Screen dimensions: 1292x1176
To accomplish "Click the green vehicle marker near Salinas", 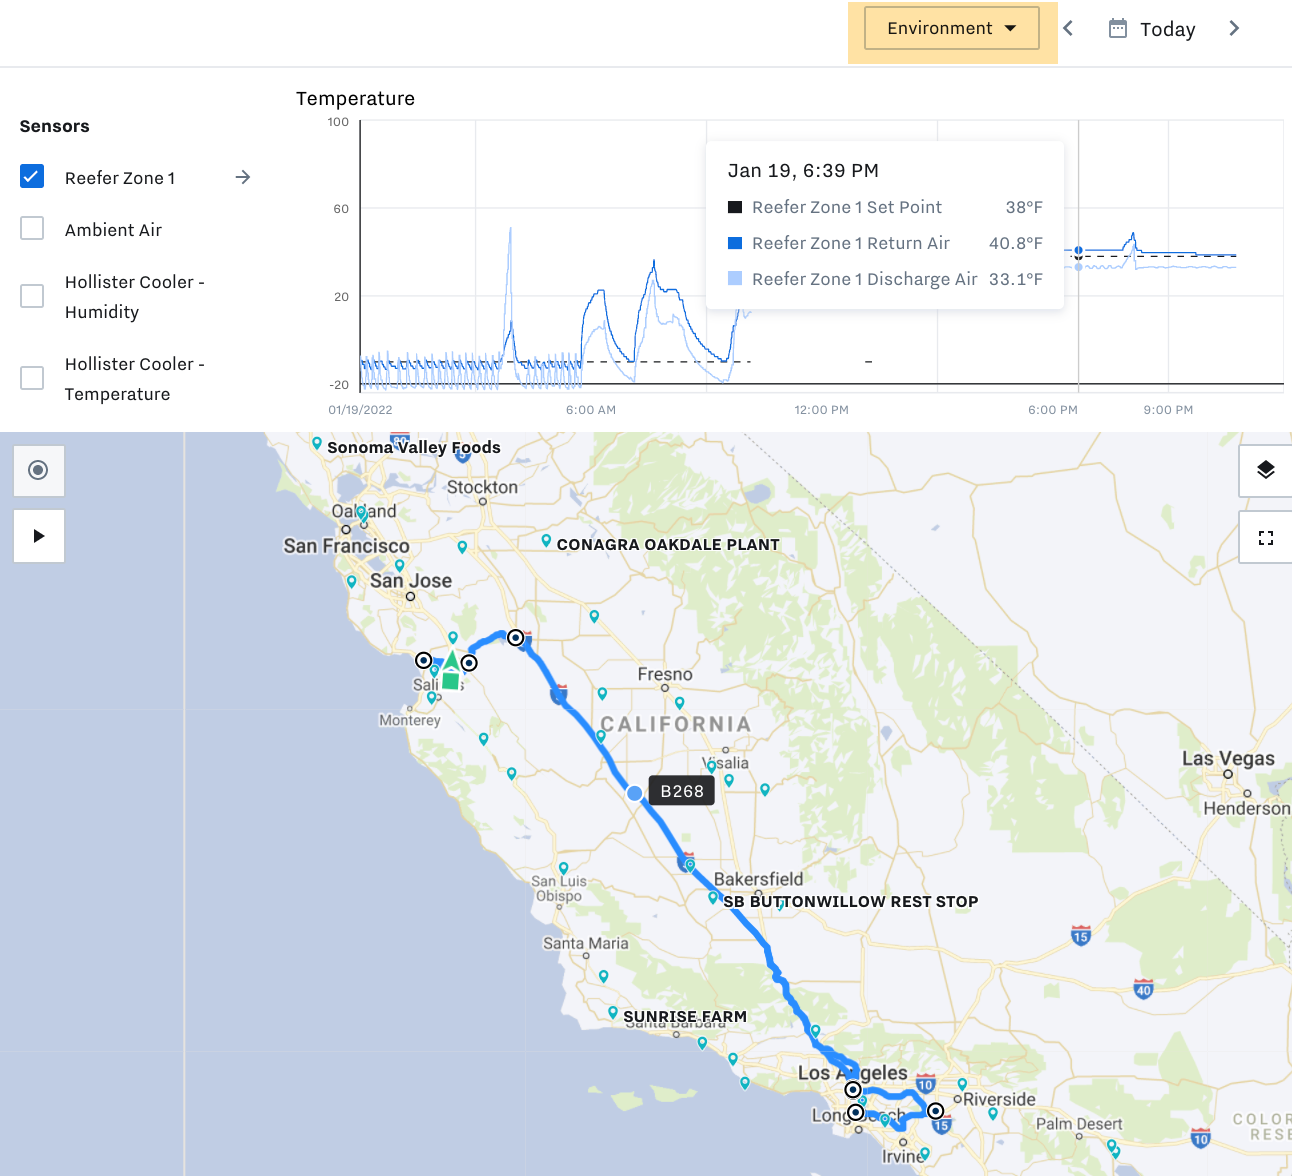I will click(451, 672).
